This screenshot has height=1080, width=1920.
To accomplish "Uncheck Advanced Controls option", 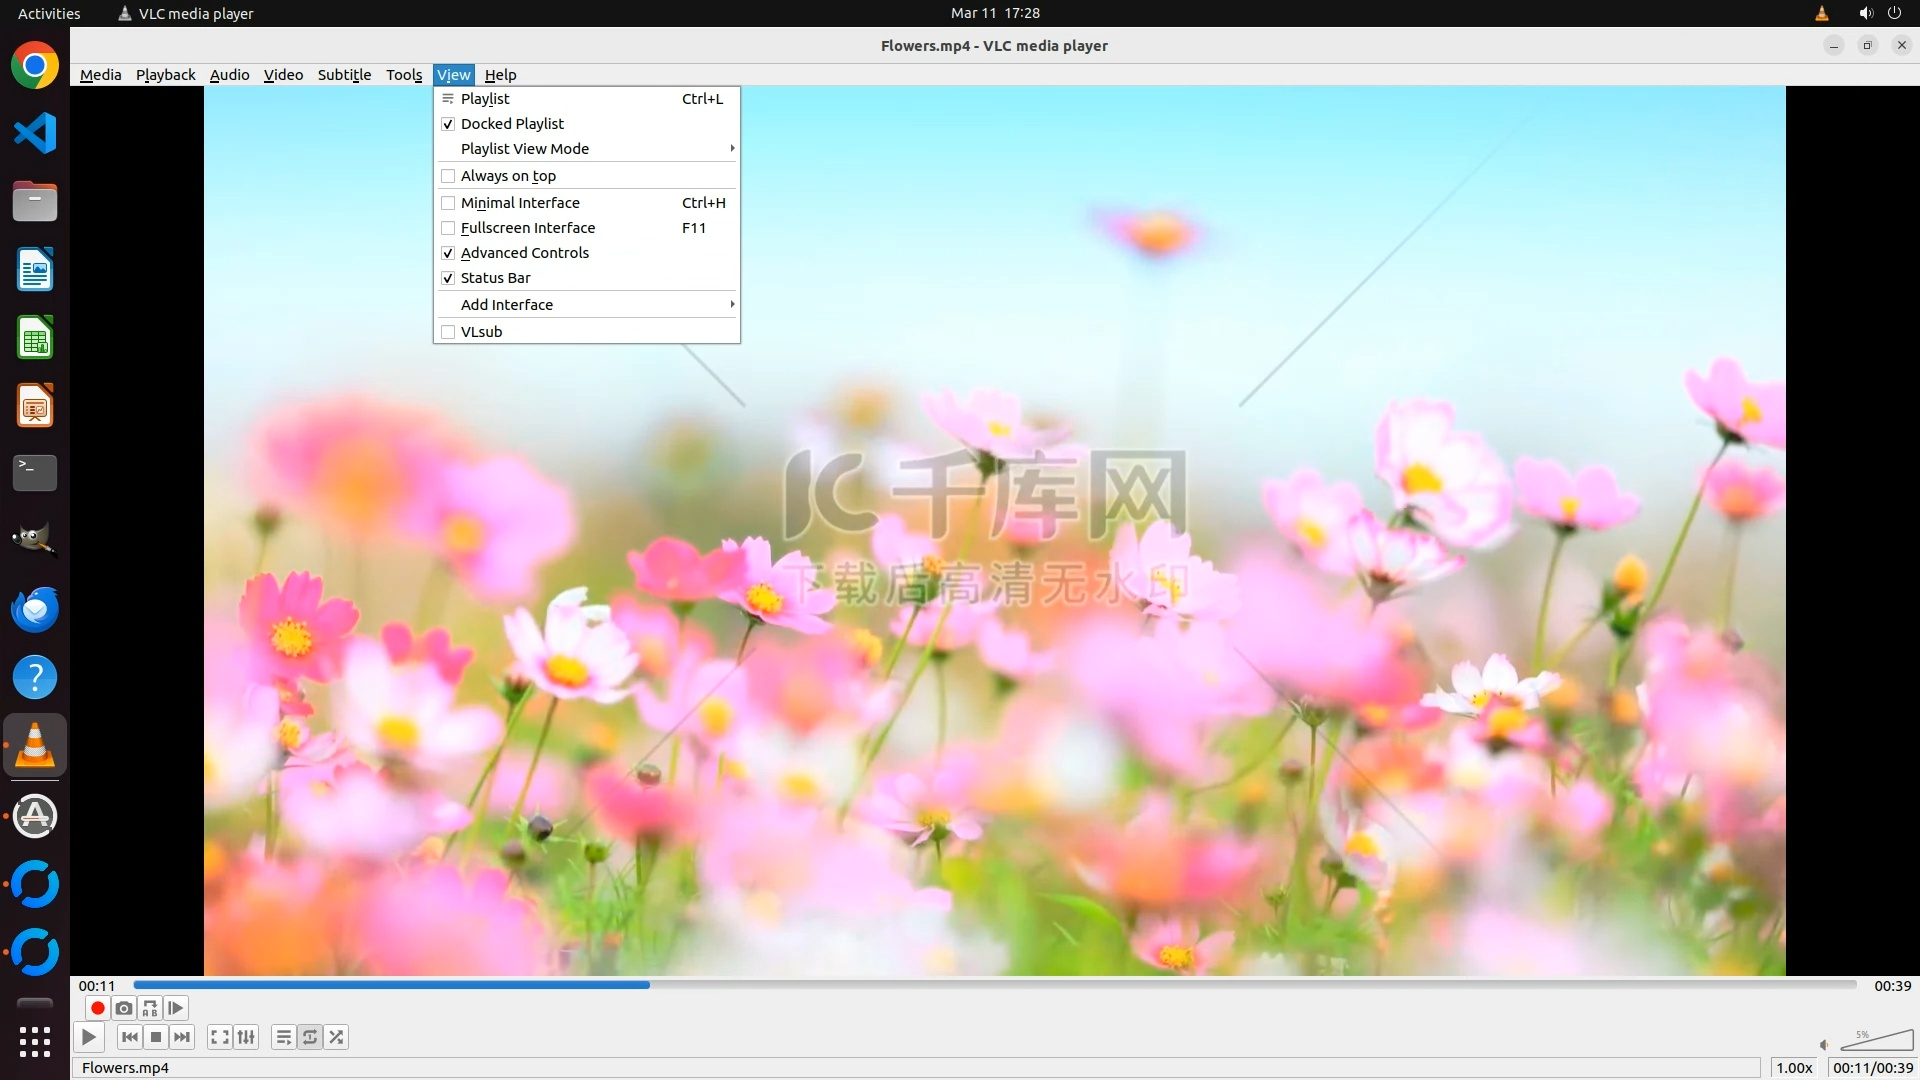I will point(524,253).
